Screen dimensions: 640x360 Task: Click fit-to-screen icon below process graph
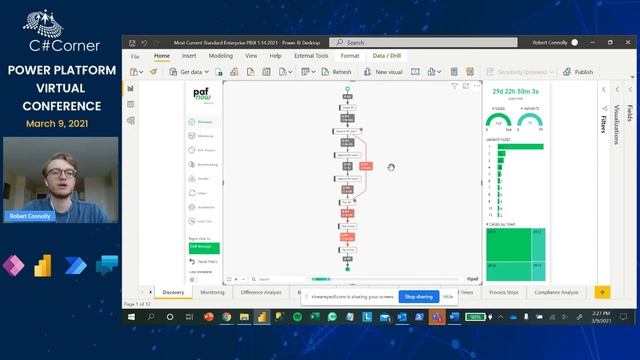229,279
